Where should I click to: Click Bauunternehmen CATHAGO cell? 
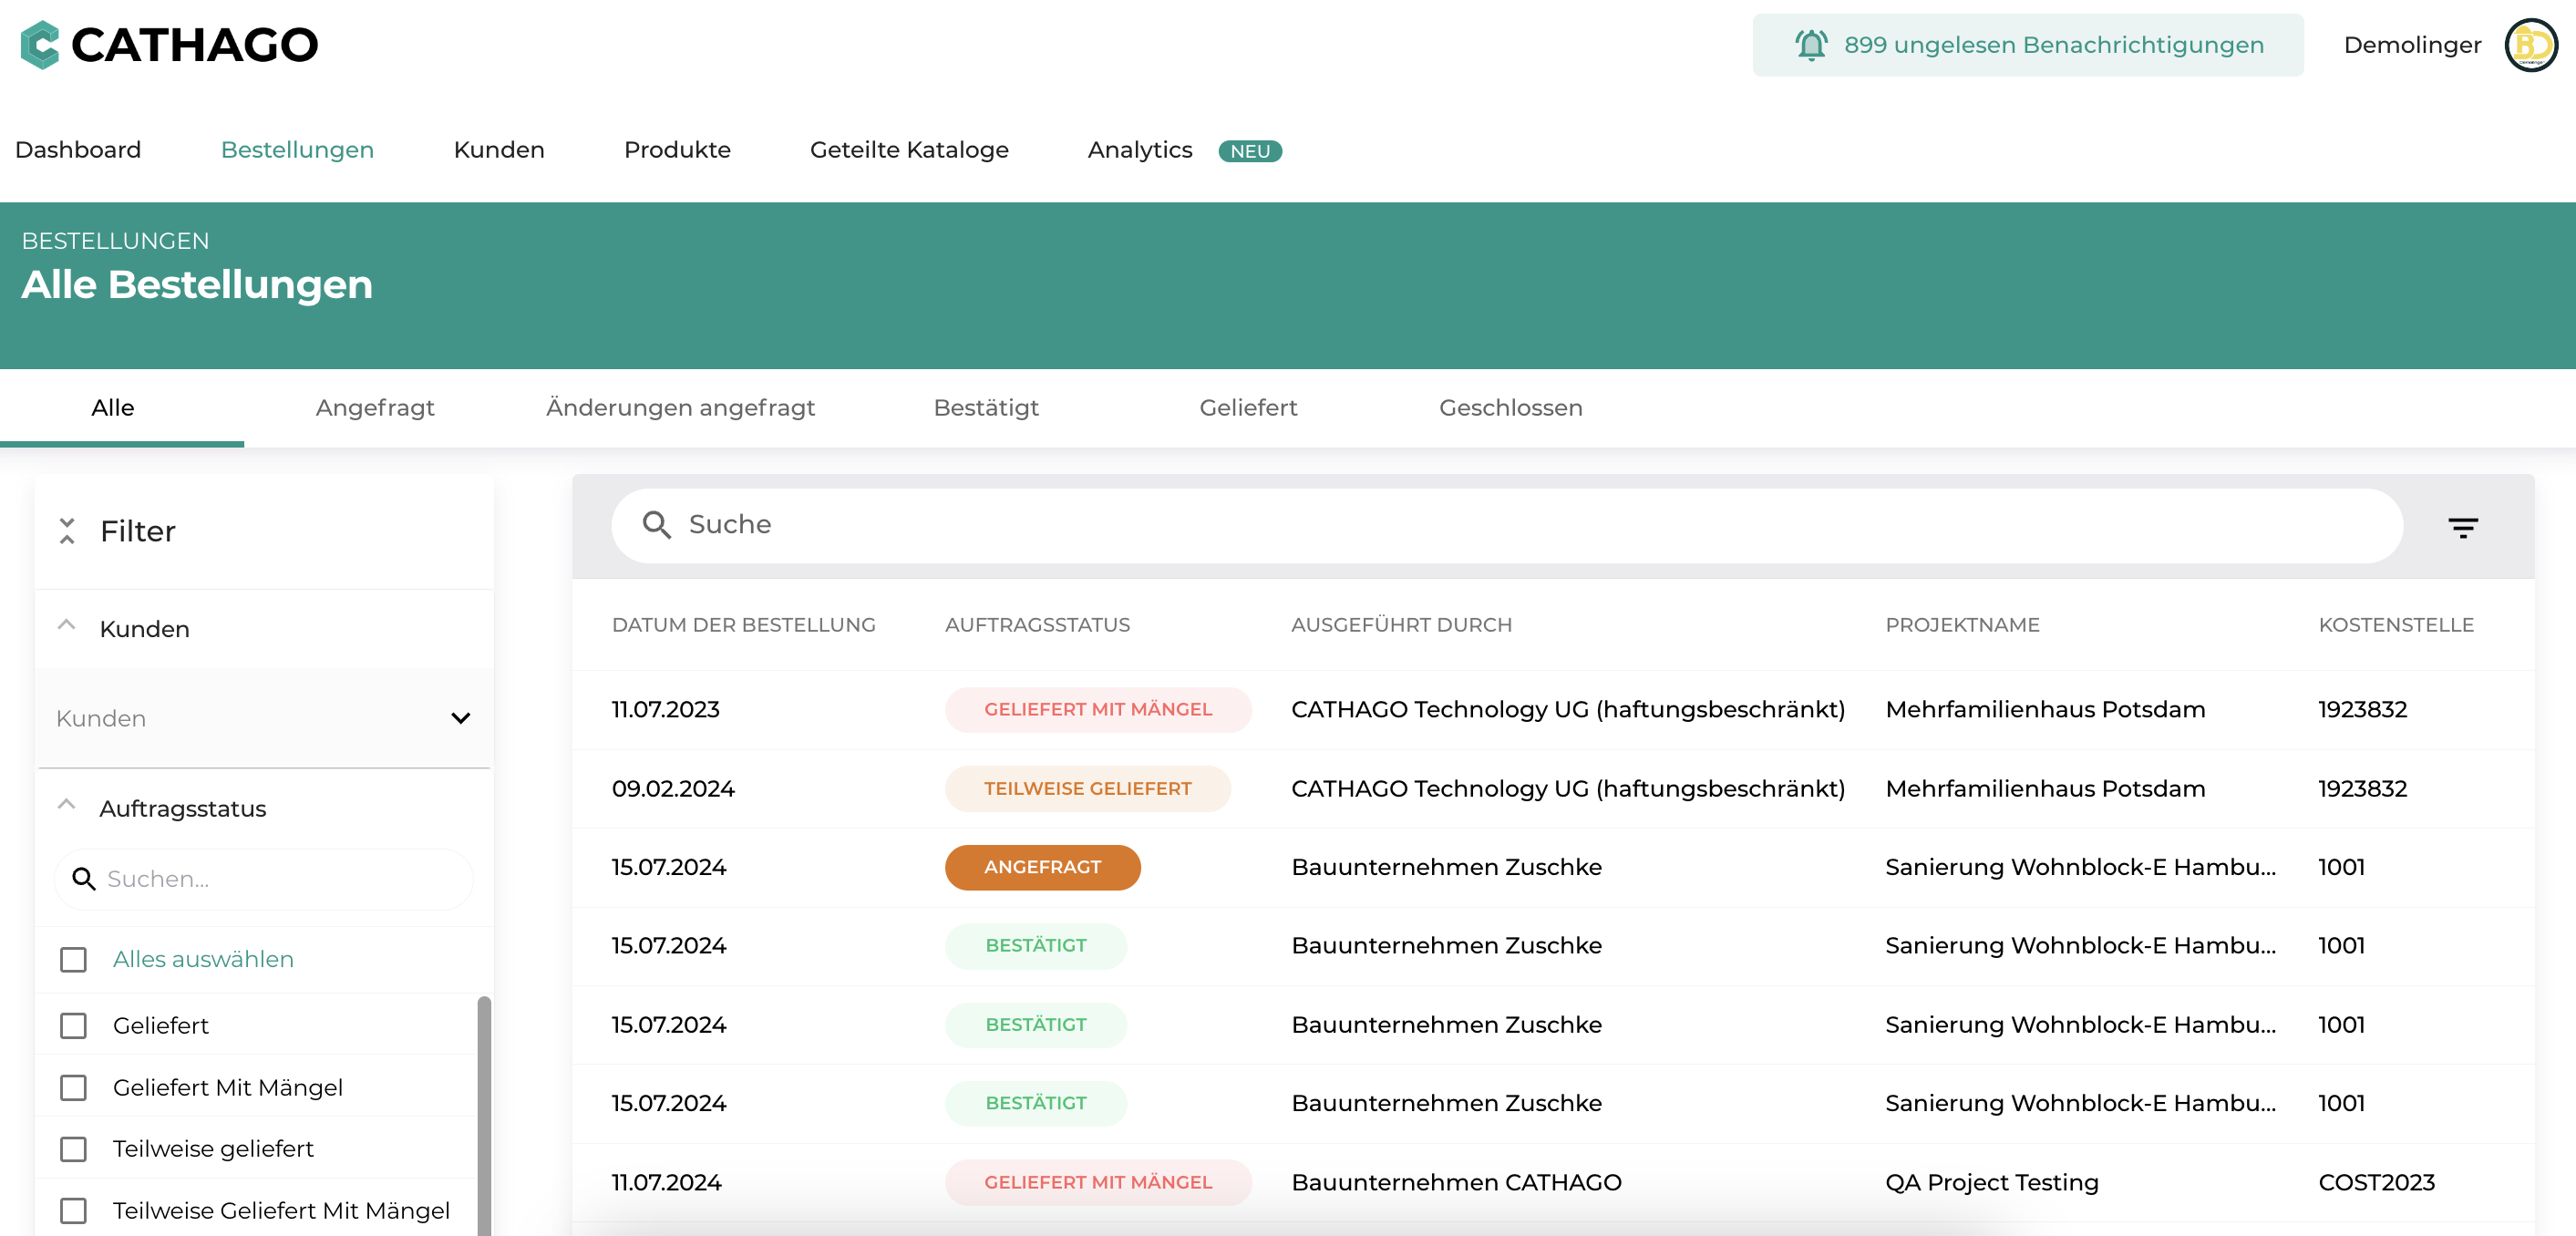pos(1456,1183)
